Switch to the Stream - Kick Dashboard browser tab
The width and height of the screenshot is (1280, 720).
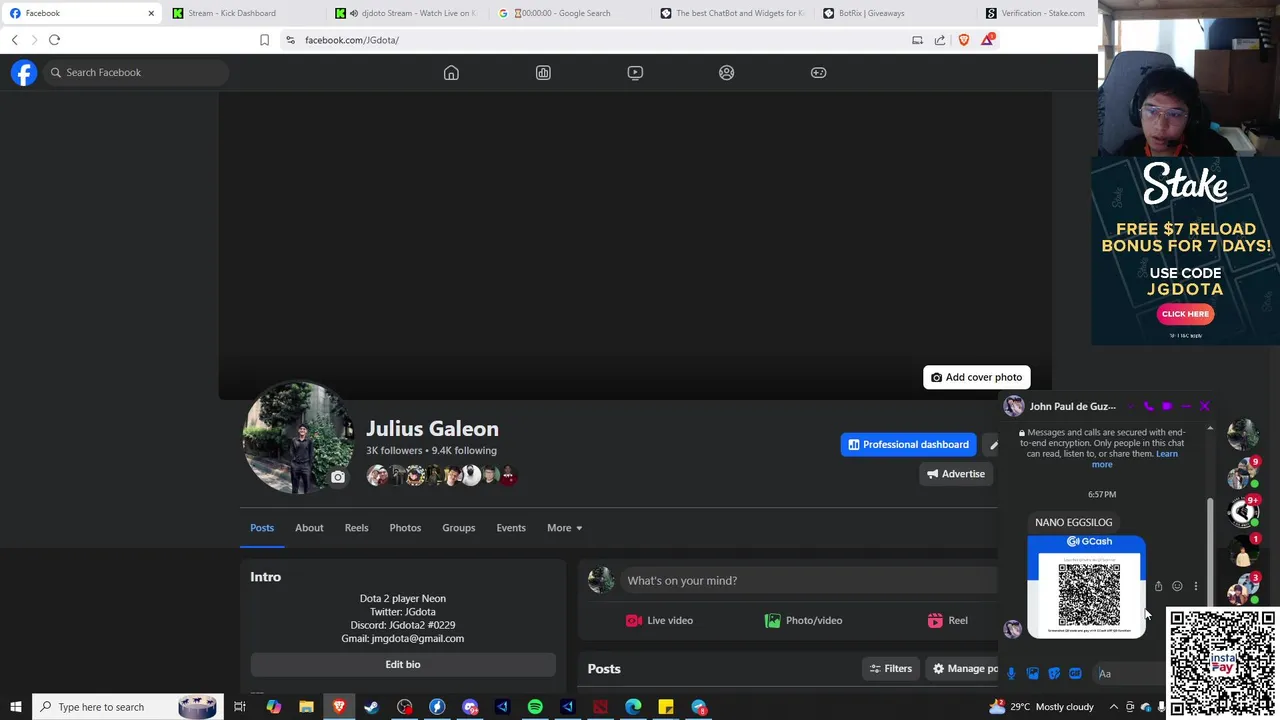tap(245, 13)
